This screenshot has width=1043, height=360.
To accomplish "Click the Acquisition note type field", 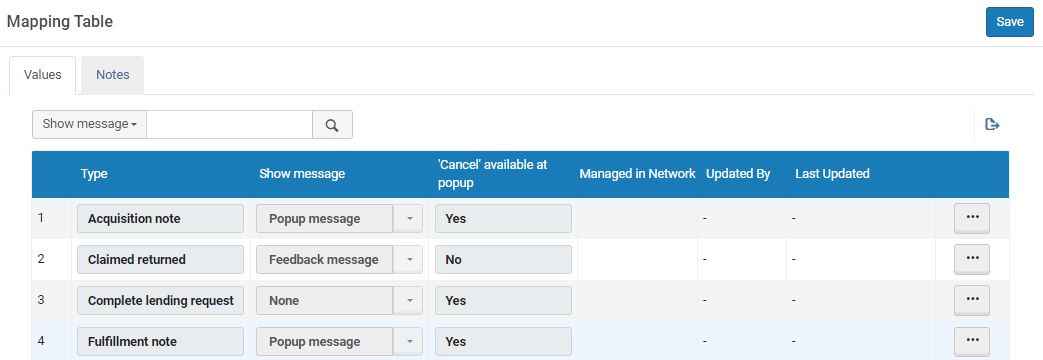I will point(160,218).
